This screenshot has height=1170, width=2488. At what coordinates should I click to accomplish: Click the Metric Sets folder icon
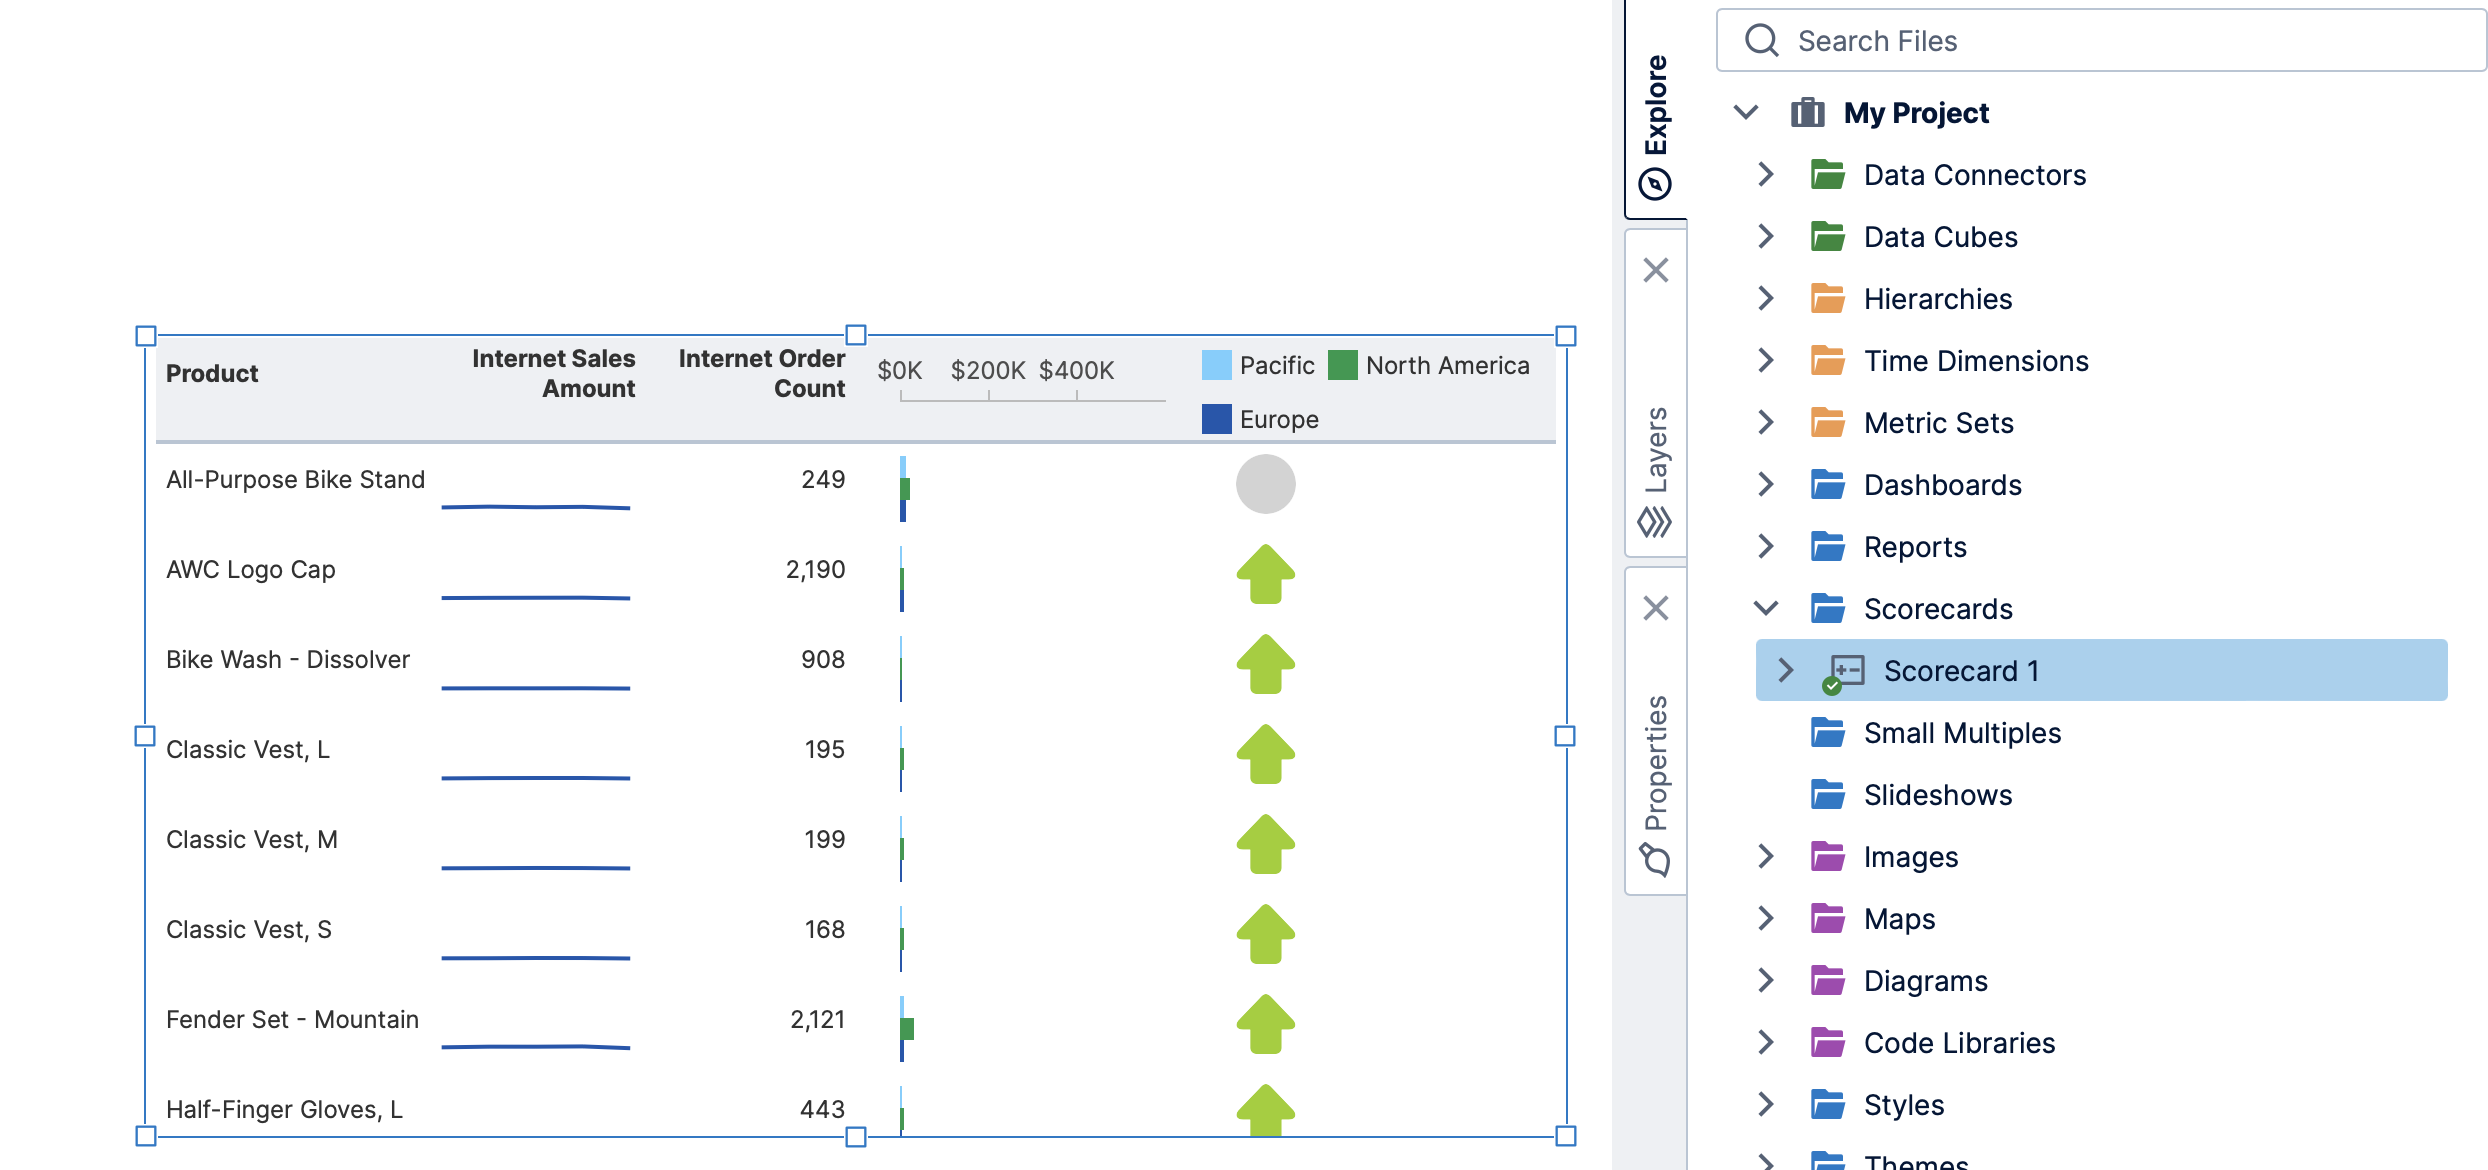(1827, 423)
